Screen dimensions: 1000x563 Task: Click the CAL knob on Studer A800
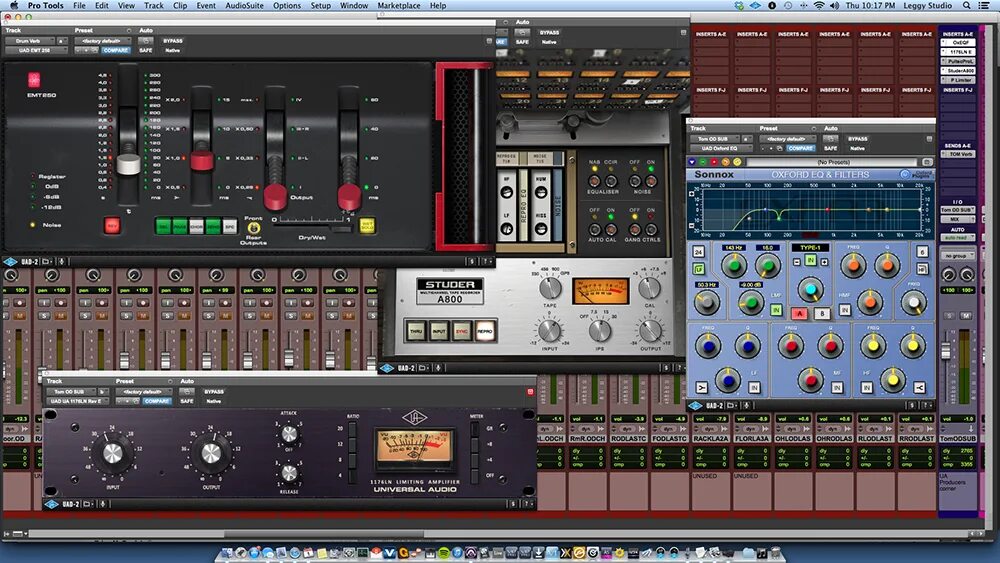(x=649, y=288)
